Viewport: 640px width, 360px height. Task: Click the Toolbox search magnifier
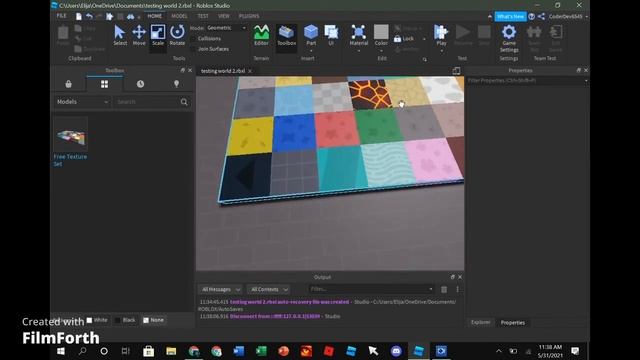[184, 102]
